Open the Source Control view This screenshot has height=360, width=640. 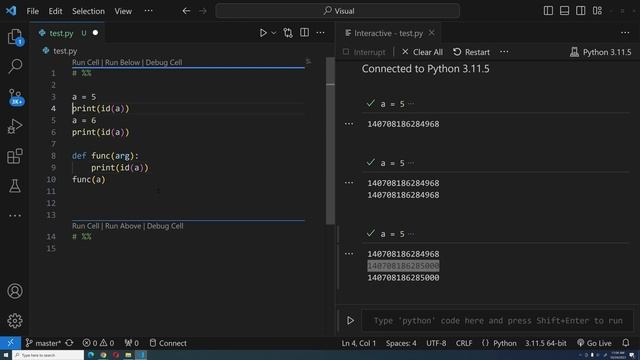[x=16, y=97]
